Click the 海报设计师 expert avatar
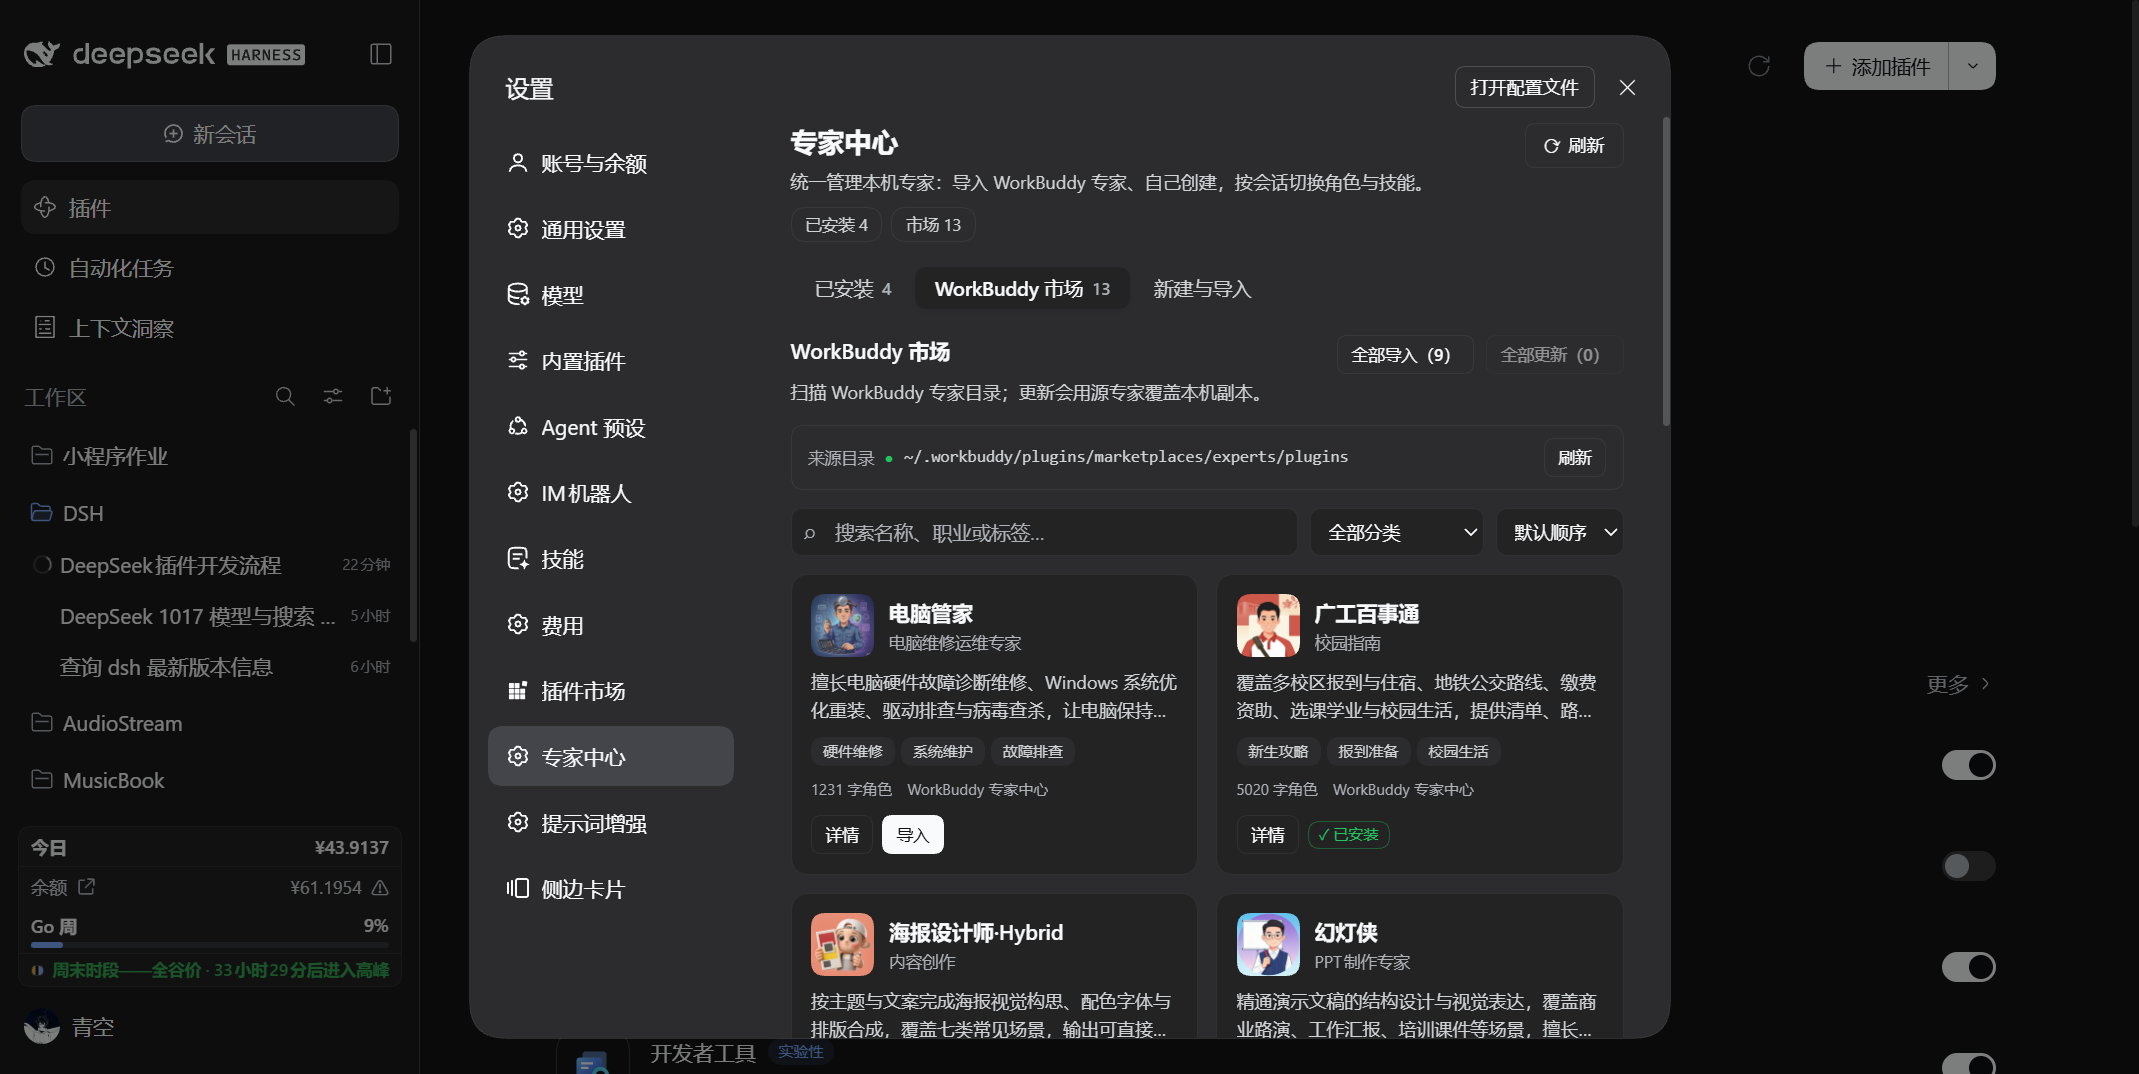The width and height of the screenshot is (2139, 1074). click(842, 945)
